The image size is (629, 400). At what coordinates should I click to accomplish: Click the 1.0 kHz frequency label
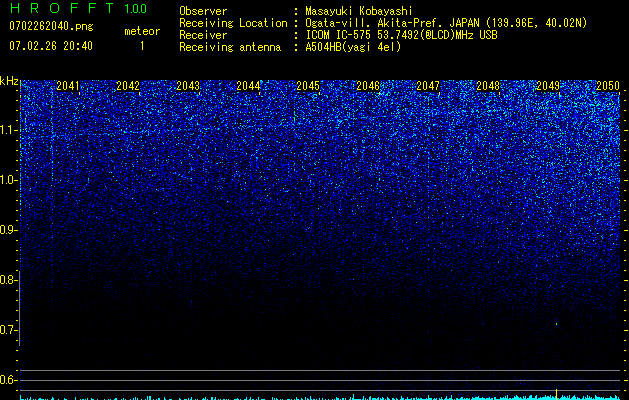point(8,180)
